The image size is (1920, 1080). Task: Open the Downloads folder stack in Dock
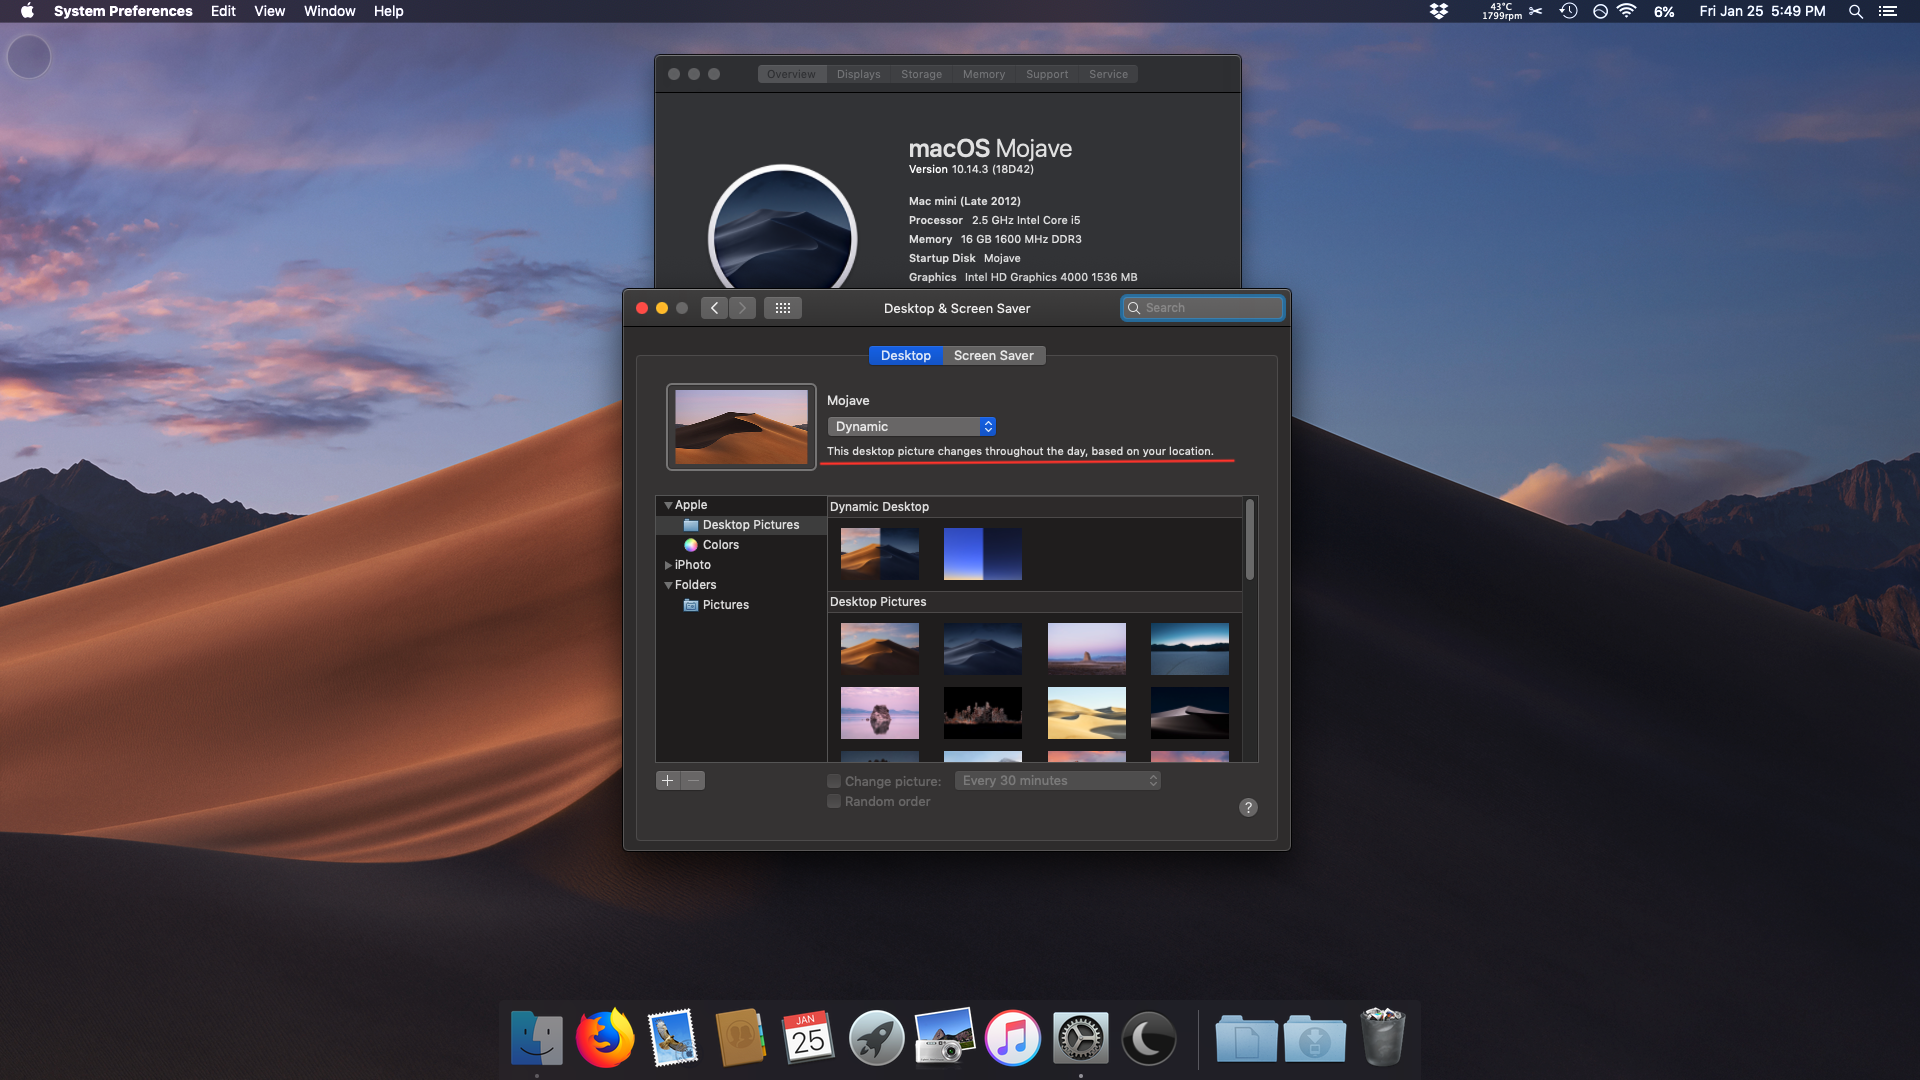tap(1314, 1039)
